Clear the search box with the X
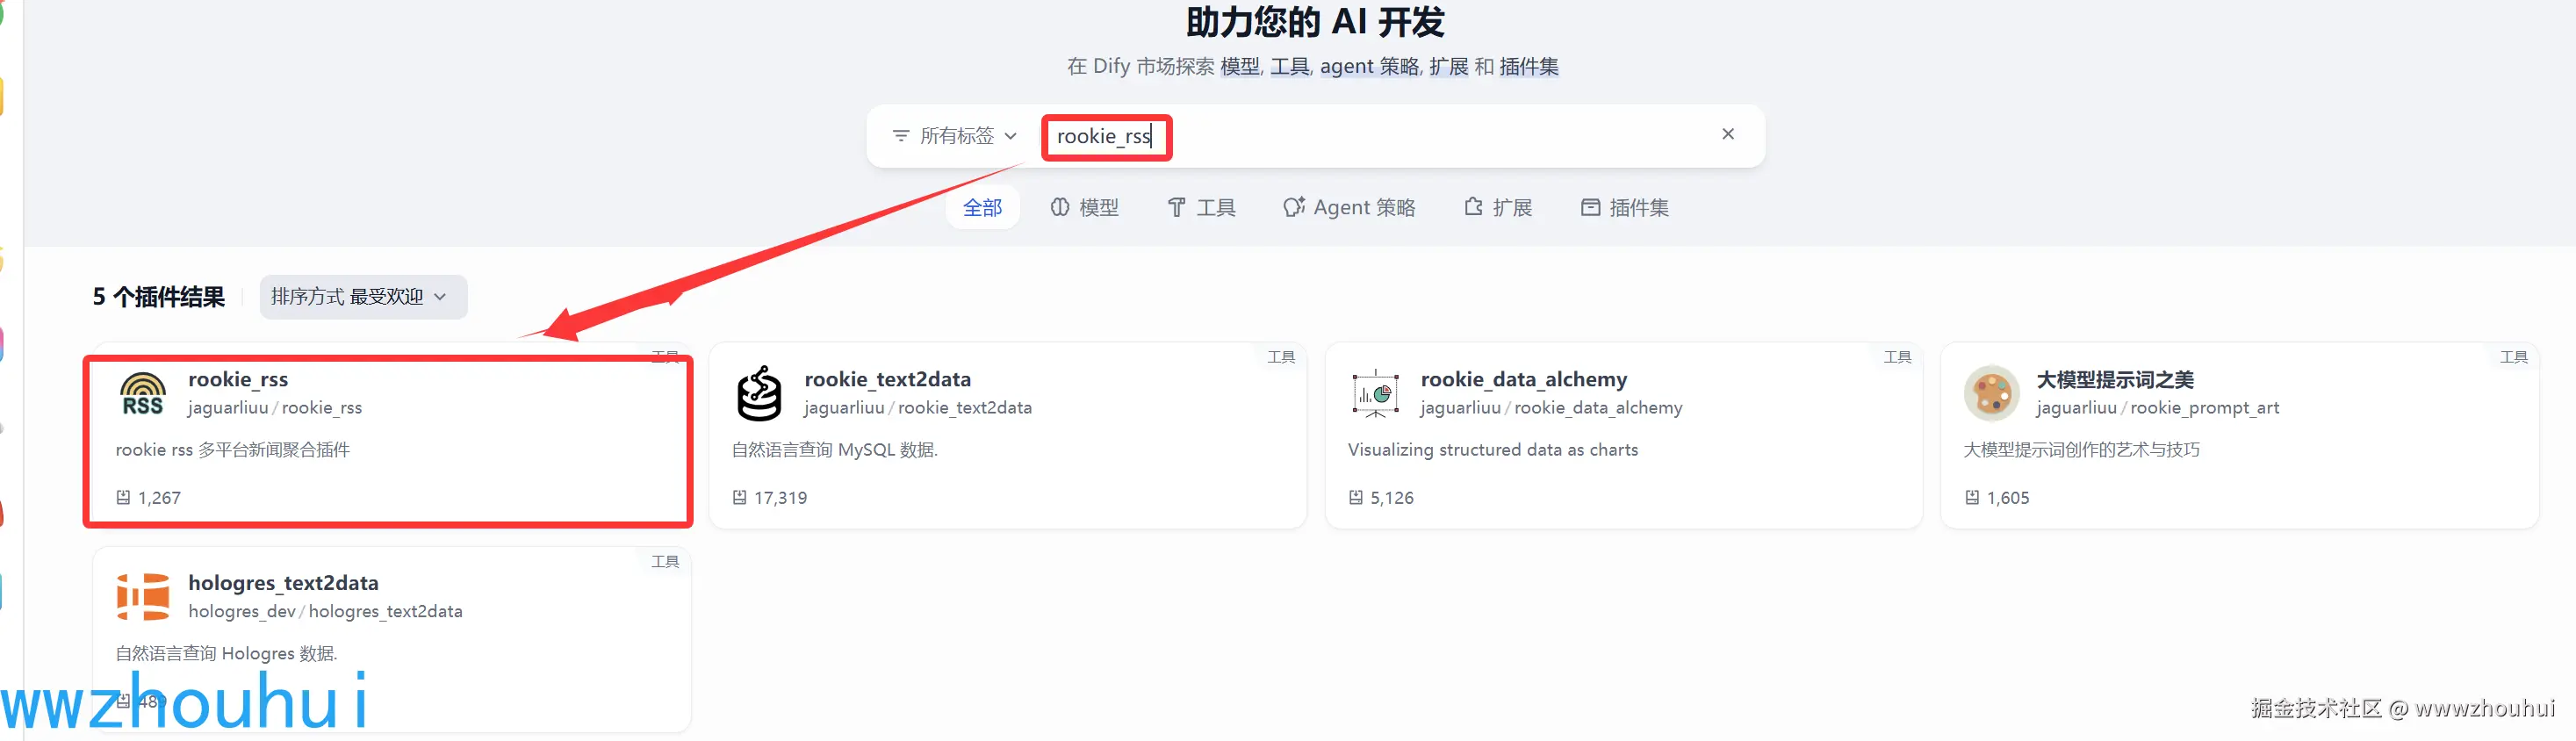 [x=1727, y=134]
